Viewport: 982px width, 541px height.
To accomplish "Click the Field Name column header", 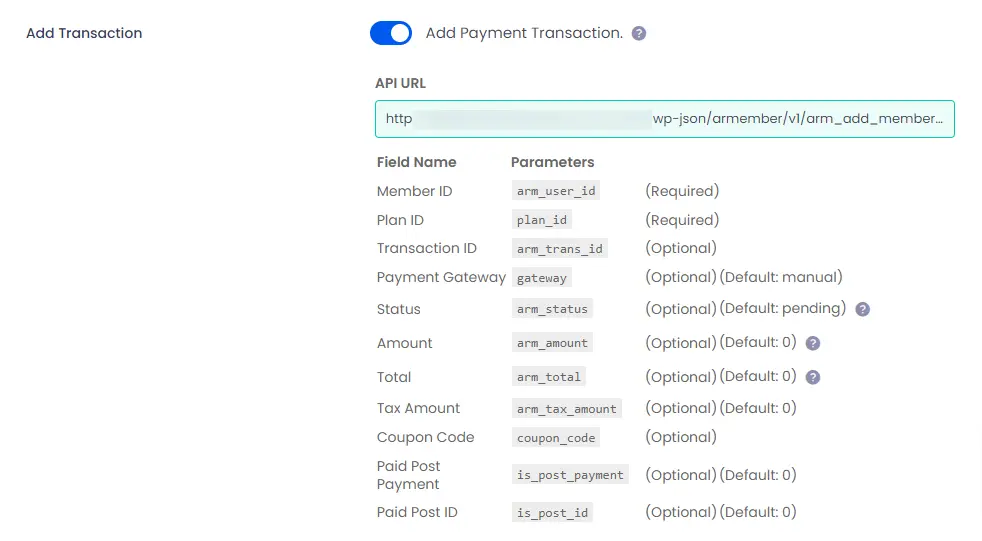I will (x=416, y=162).
